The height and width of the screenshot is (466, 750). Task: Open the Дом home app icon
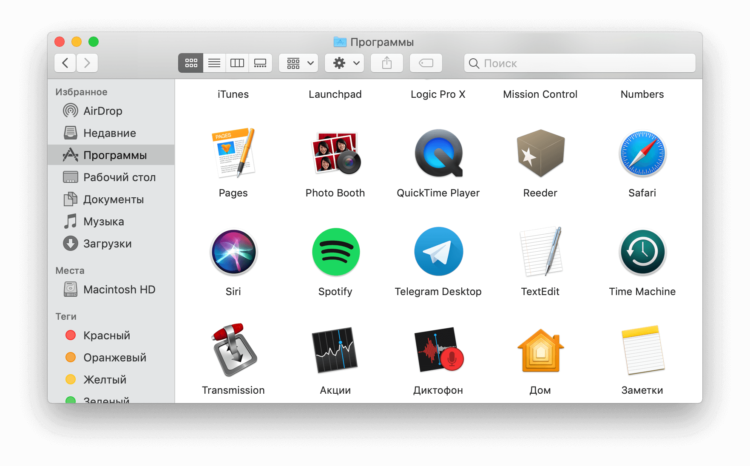pyautogui.click(x=540, y=351)
